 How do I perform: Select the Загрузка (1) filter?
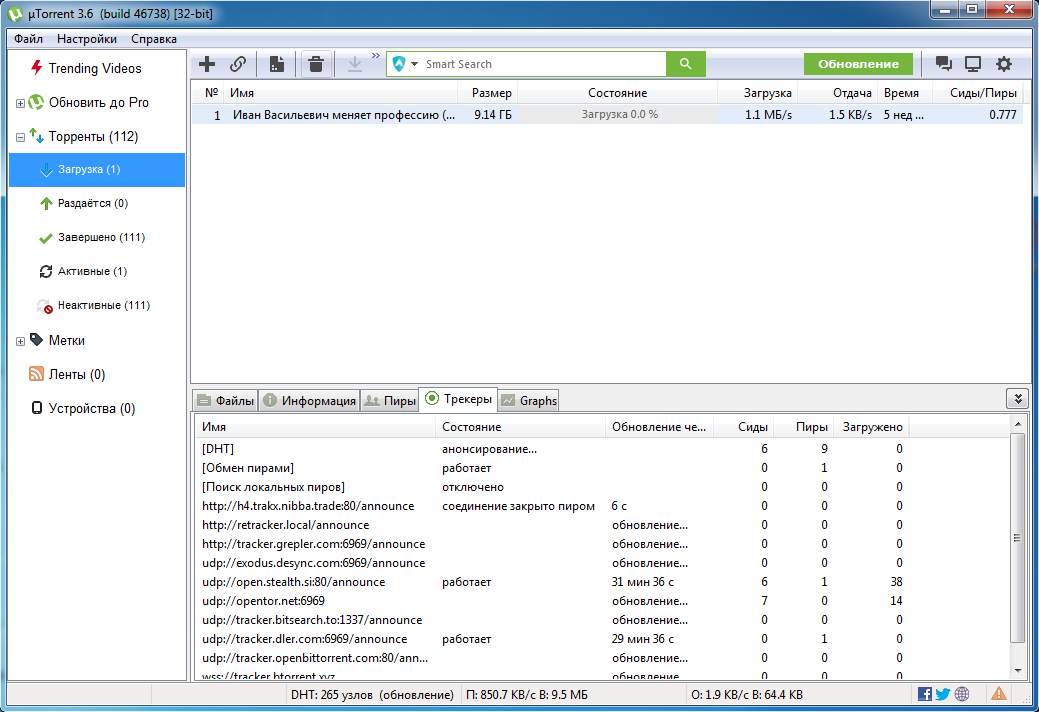coord(97,170)
